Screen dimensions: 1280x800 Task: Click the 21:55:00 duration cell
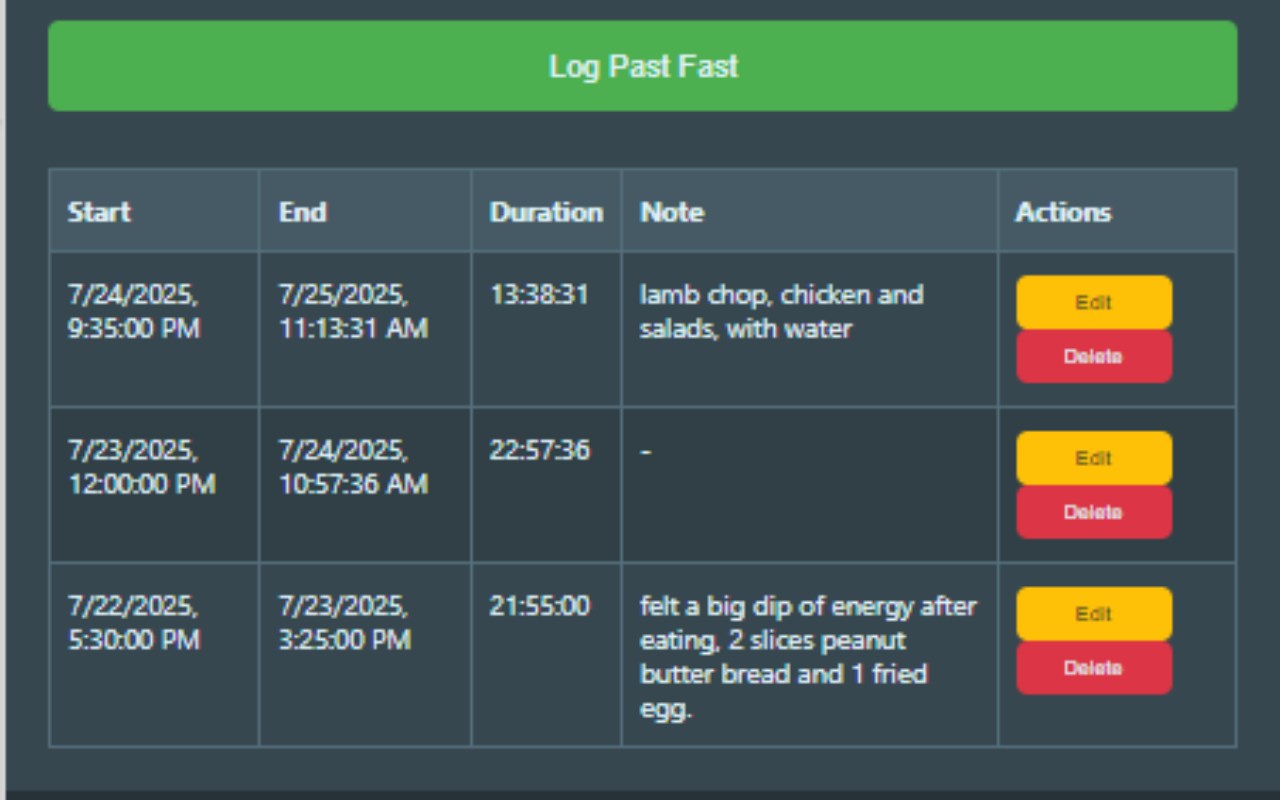click(539, 606)
